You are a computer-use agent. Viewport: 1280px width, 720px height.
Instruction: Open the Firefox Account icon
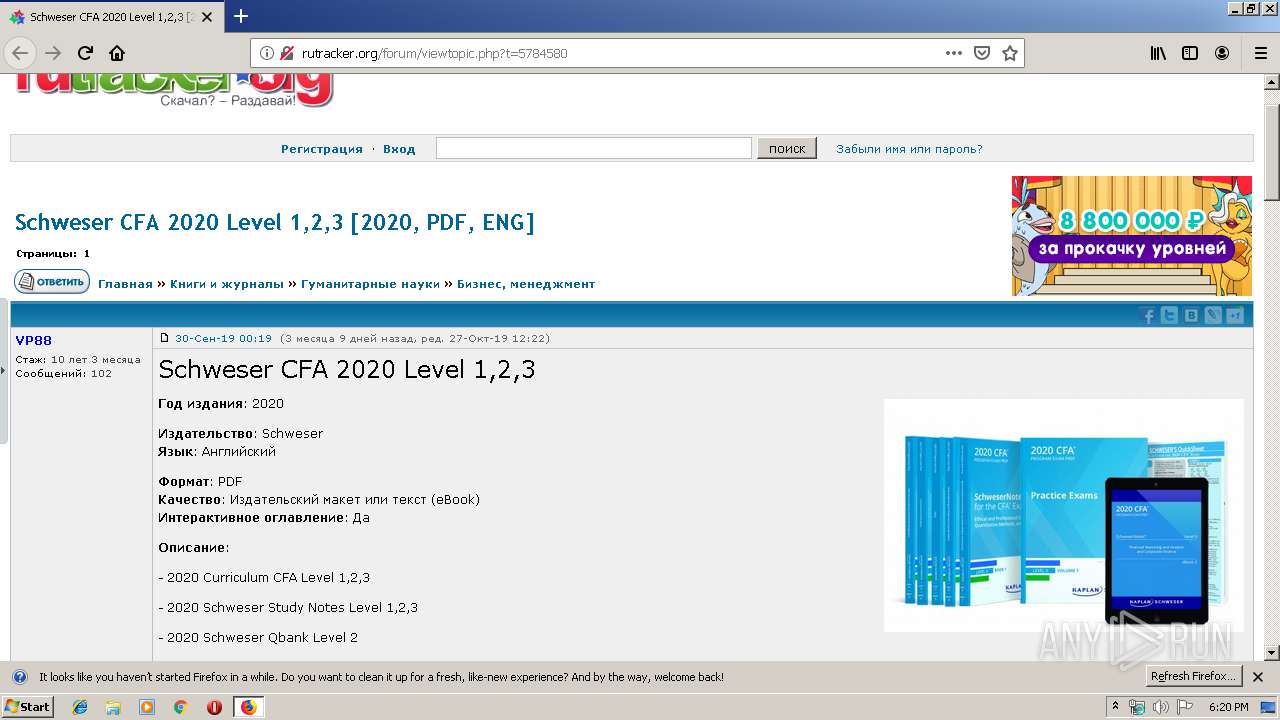(1222, 53)
